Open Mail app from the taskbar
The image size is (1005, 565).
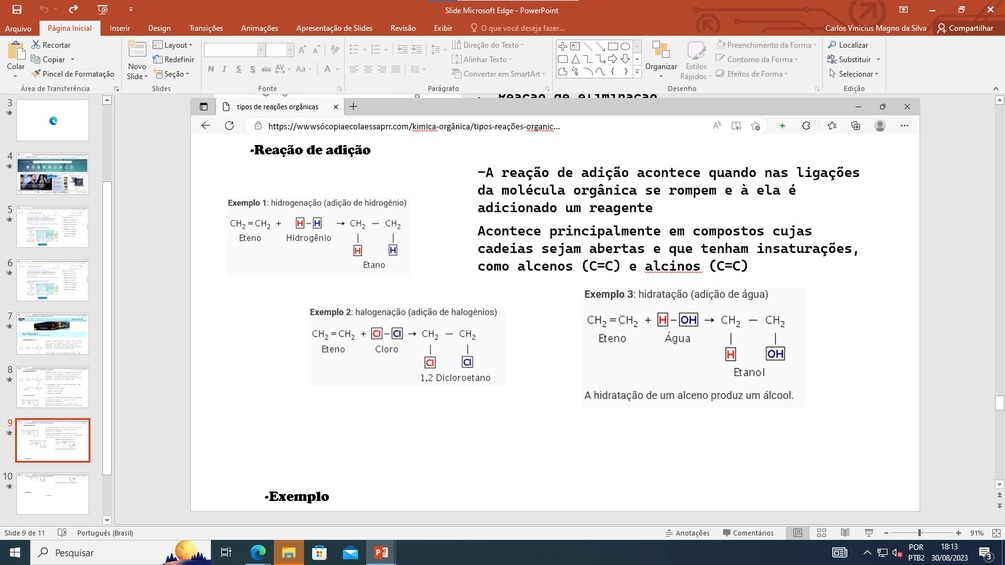point(351,552)
